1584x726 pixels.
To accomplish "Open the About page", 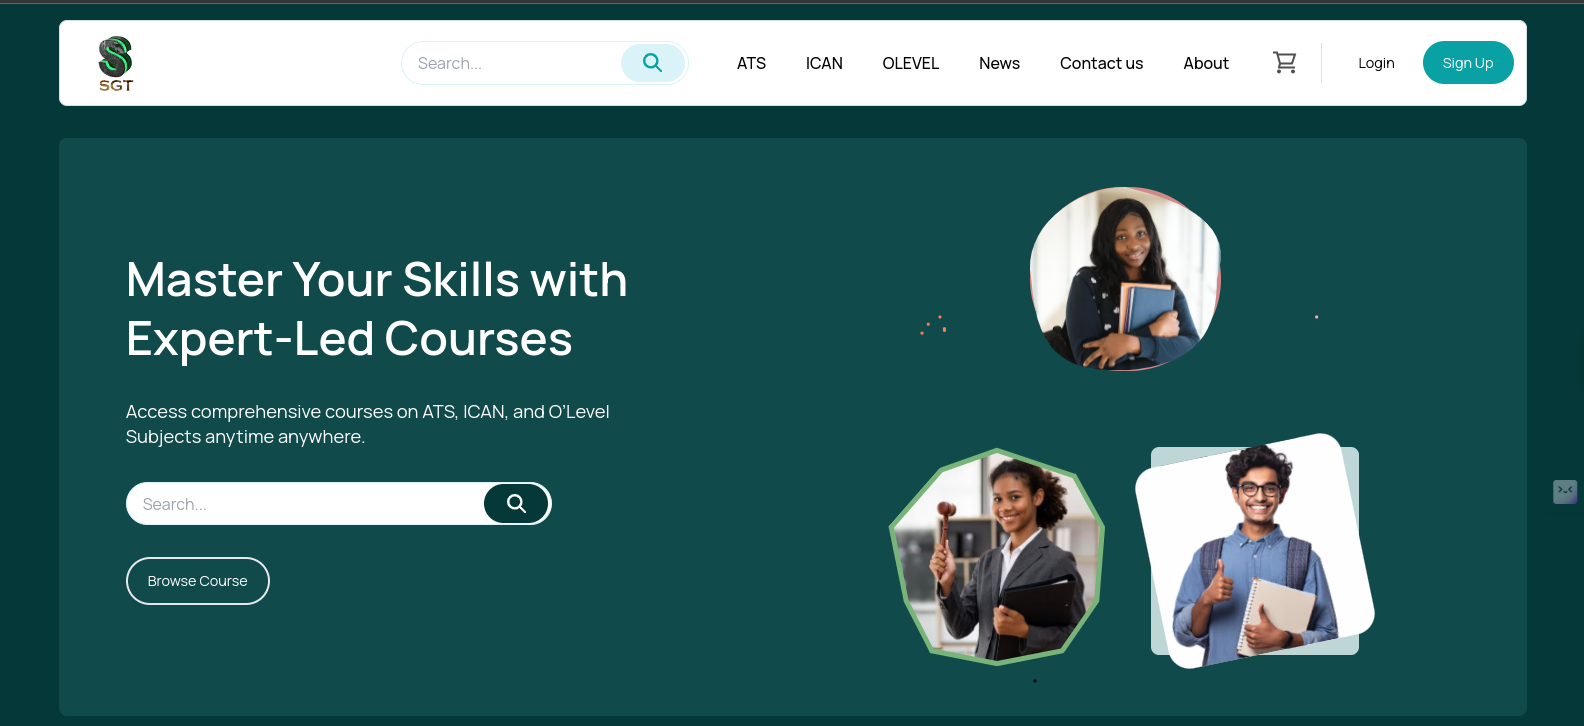I will pos(1206,63).
